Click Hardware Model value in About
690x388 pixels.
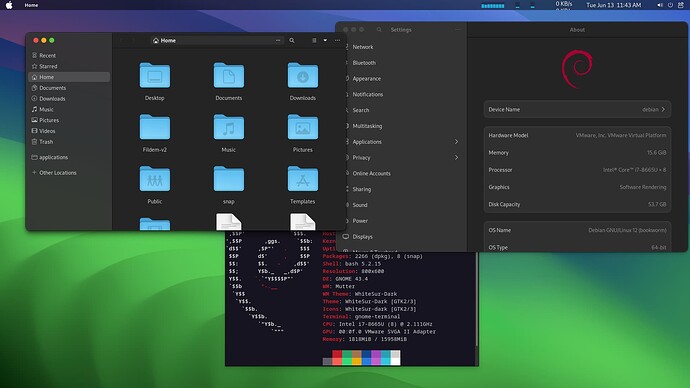click(x=620, y=135)
